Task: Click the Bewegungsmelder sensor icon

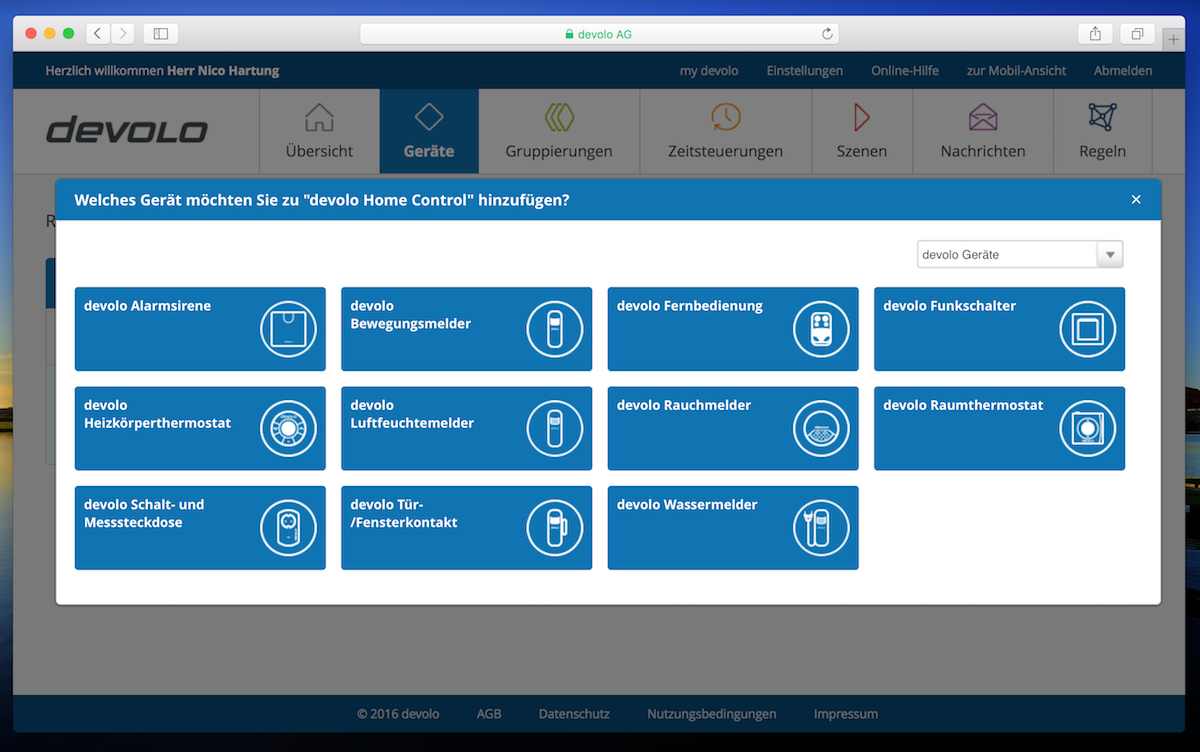Action: coord(555,329)
